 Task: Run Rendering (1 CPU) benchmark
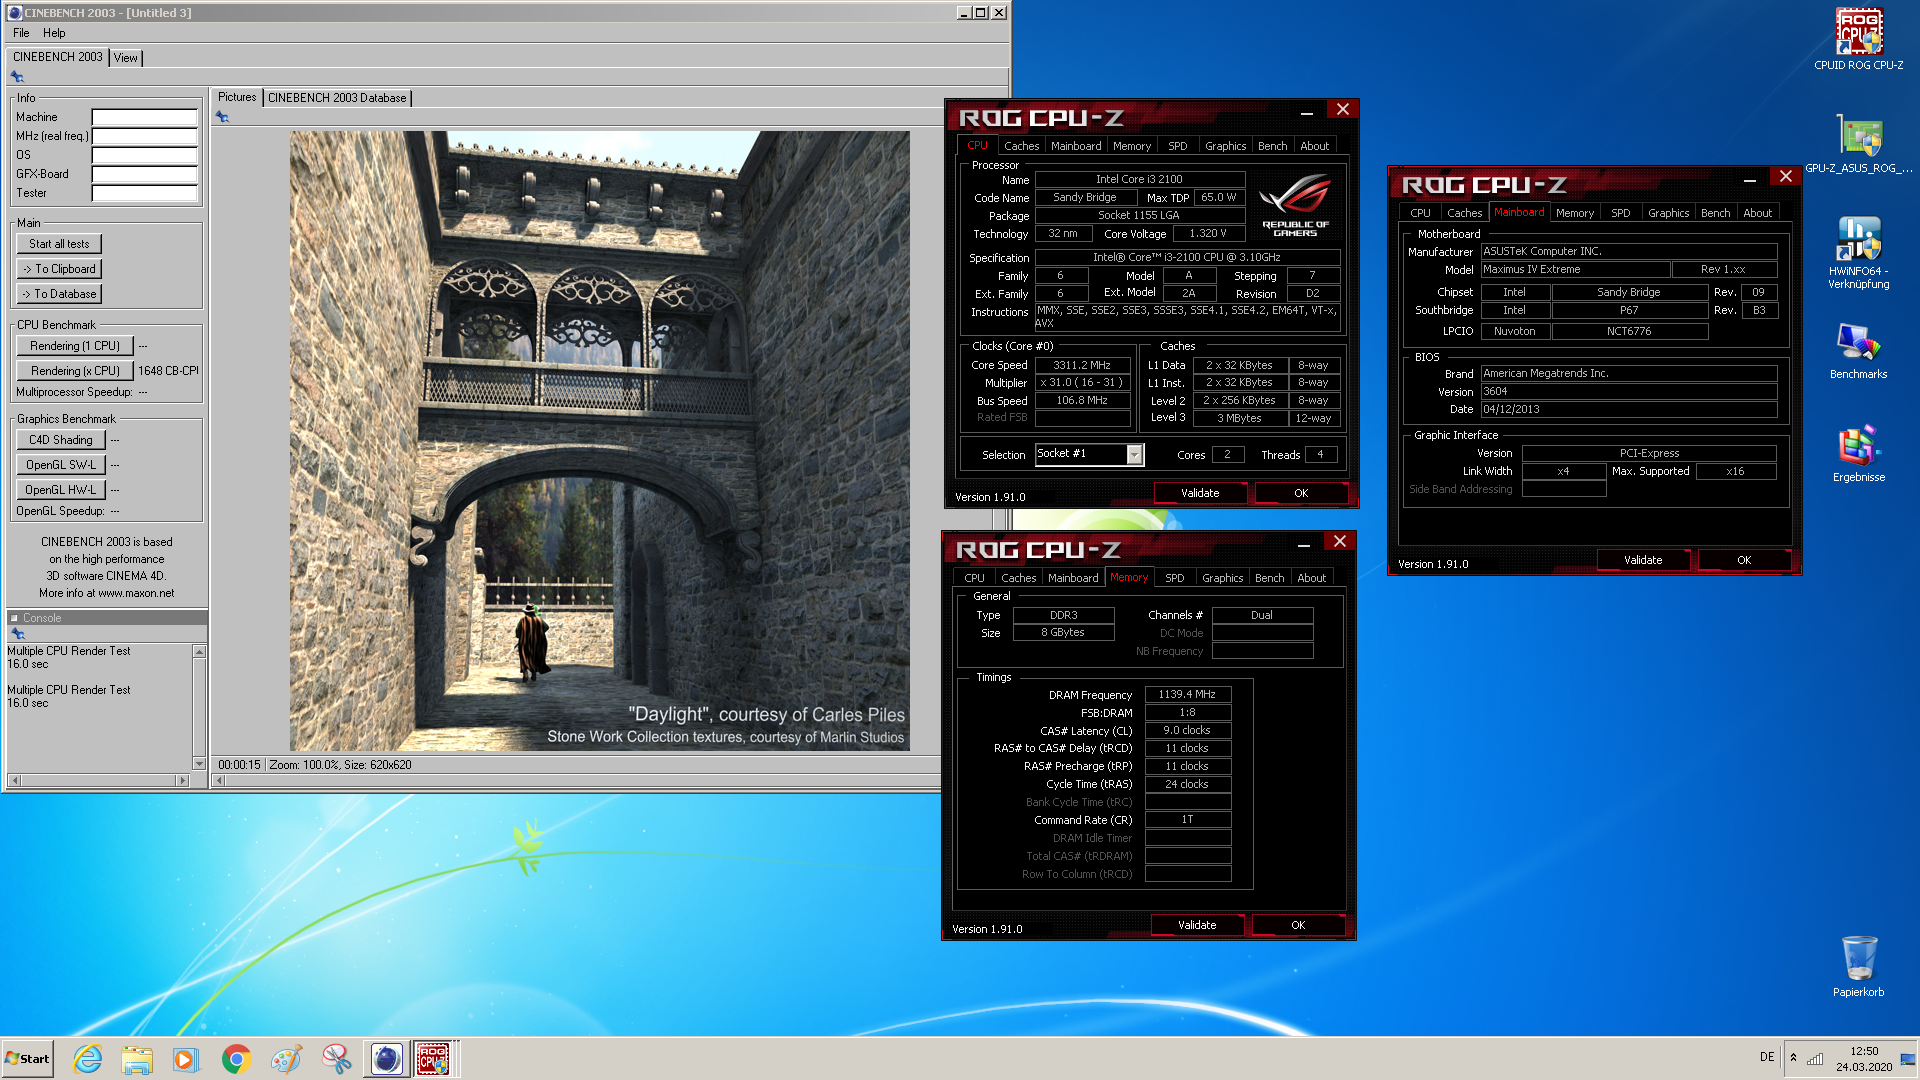(75, 346)
